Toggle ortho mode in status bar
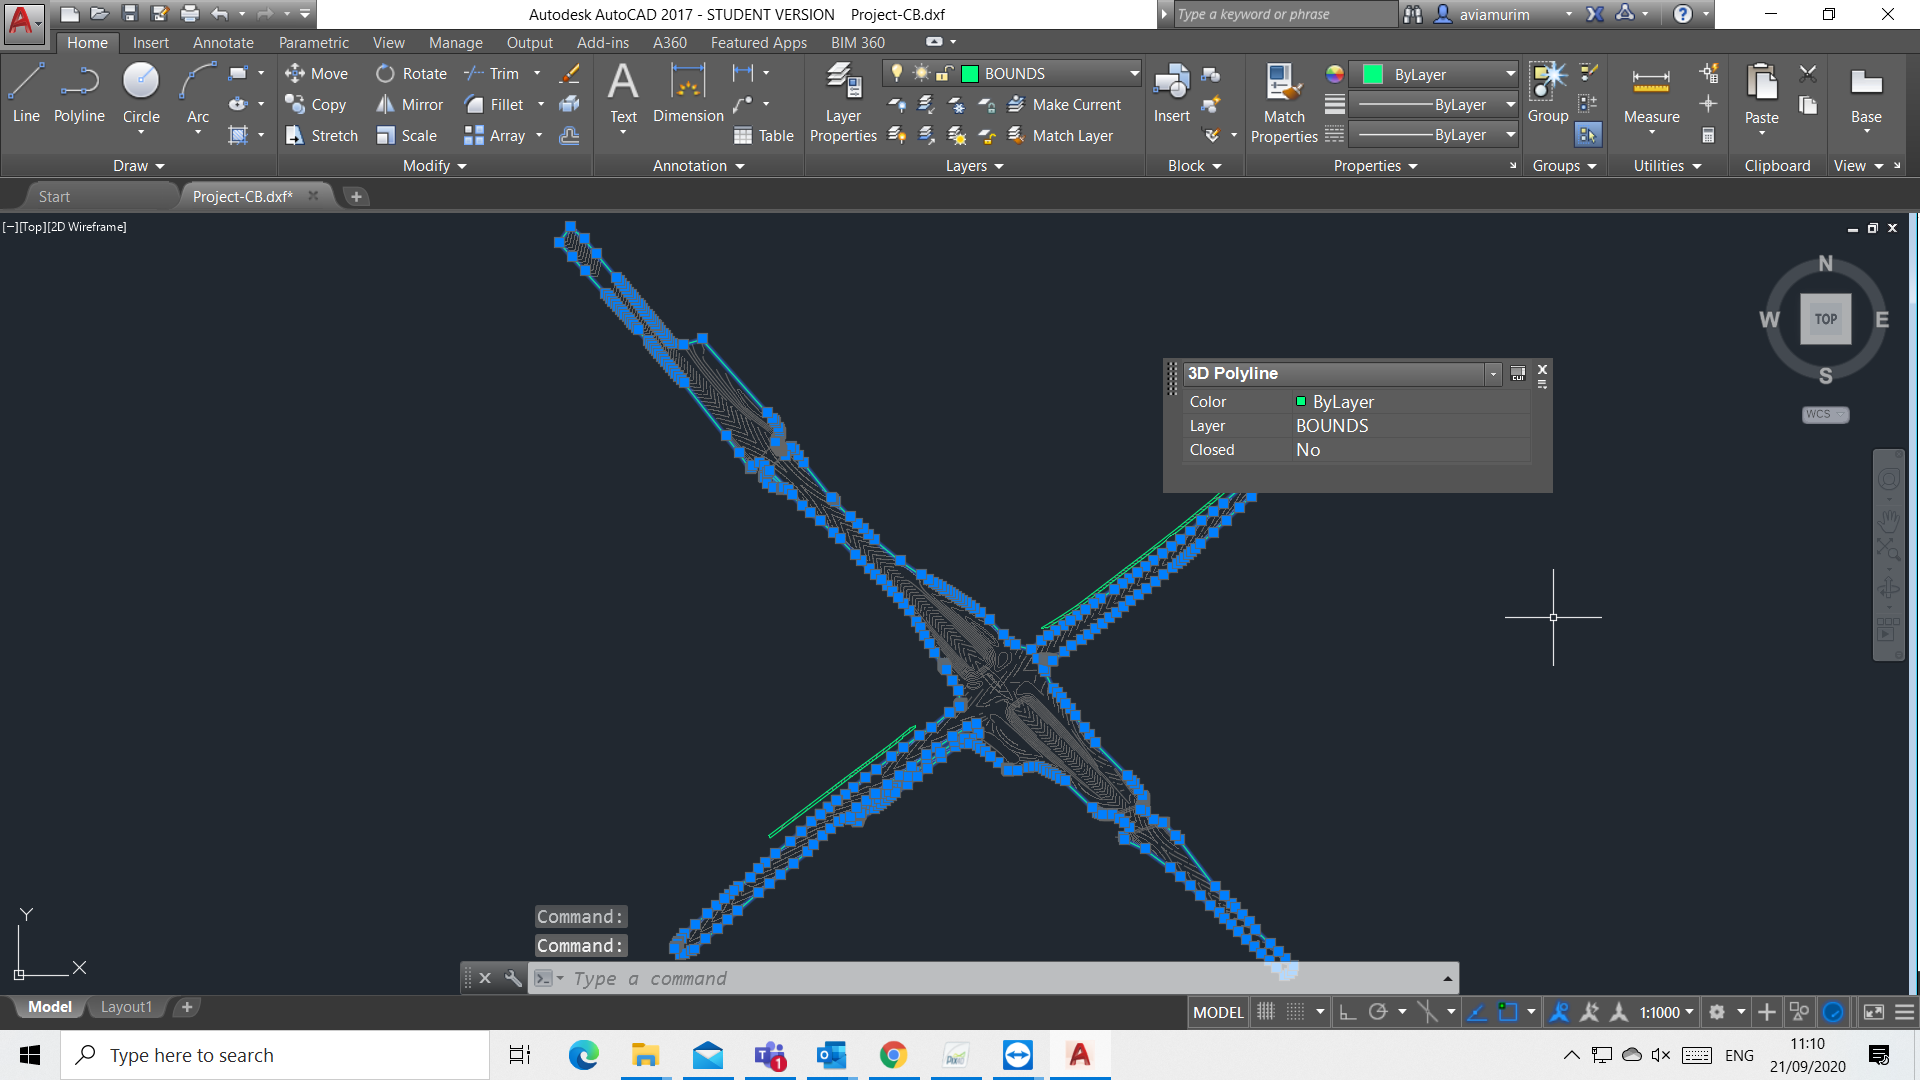The image size is (1920, 1080). (1348, 1012)
